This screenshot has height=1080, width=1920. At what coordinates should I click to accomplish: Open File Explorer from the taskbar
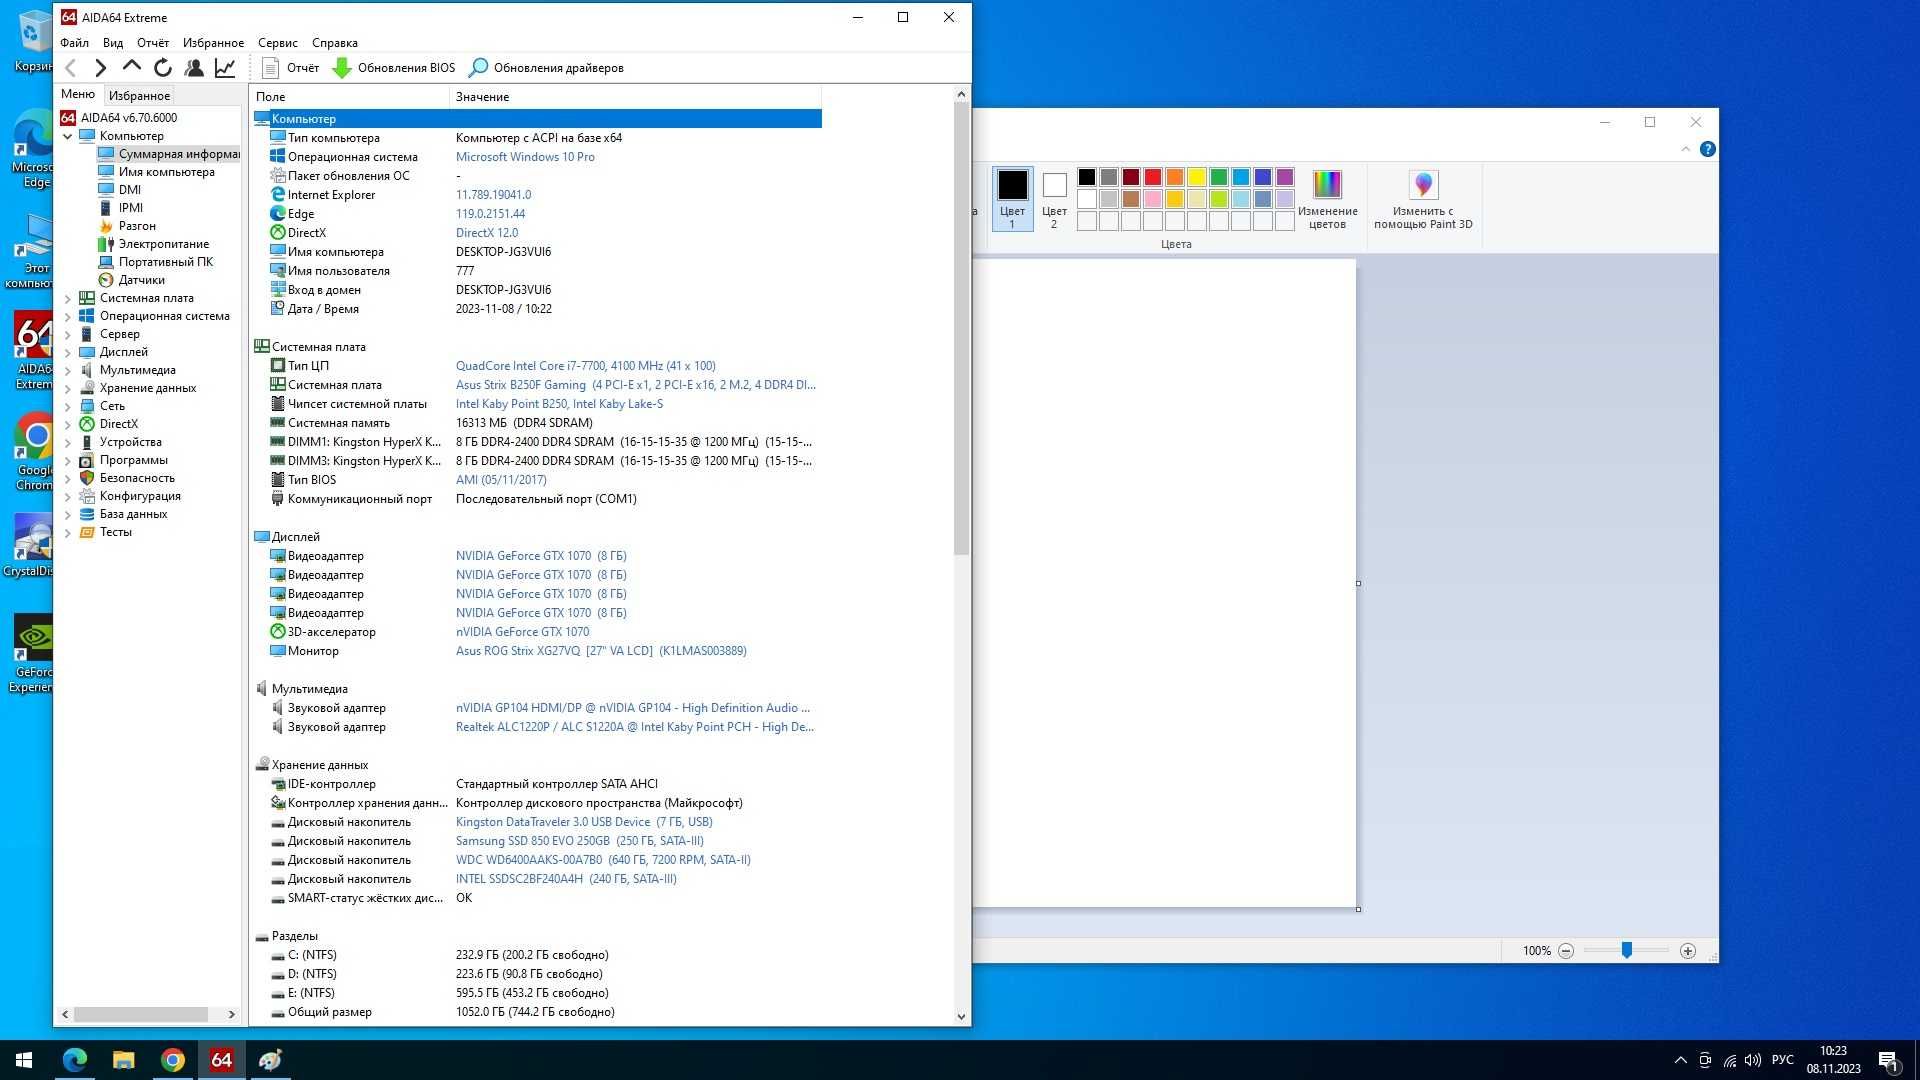(123, 1060)
